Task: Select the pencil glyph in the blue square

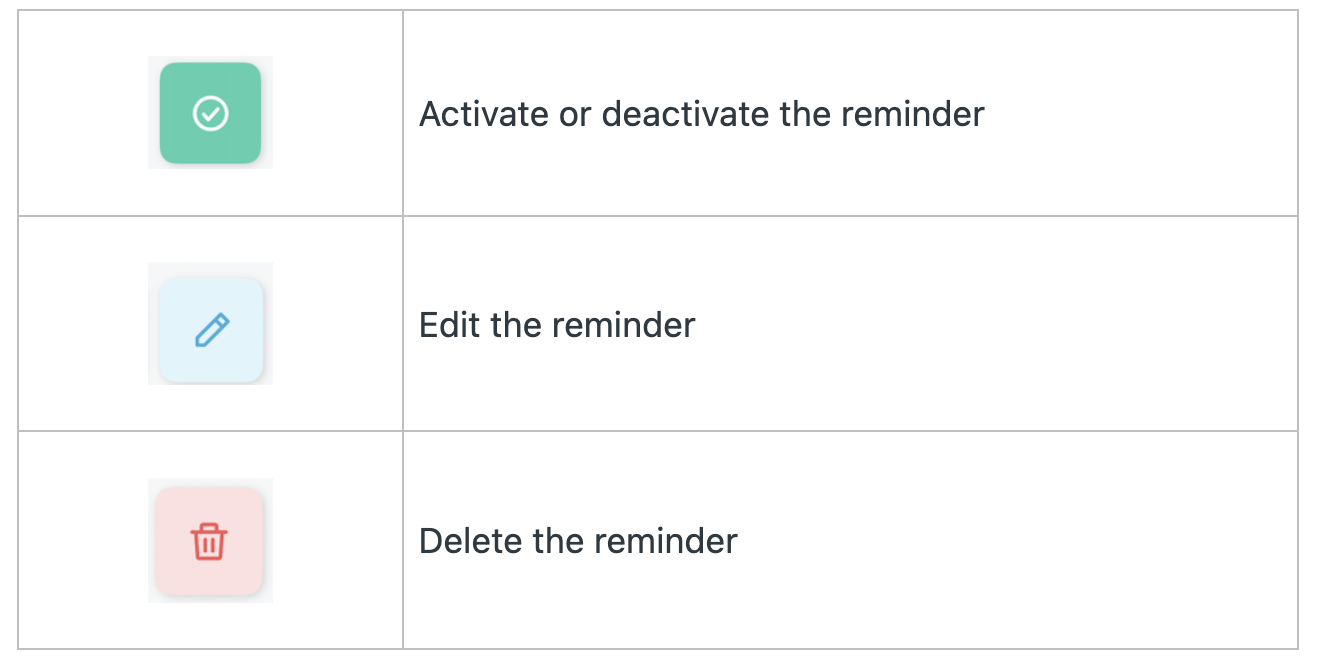Action: click(x=211, y=329)
